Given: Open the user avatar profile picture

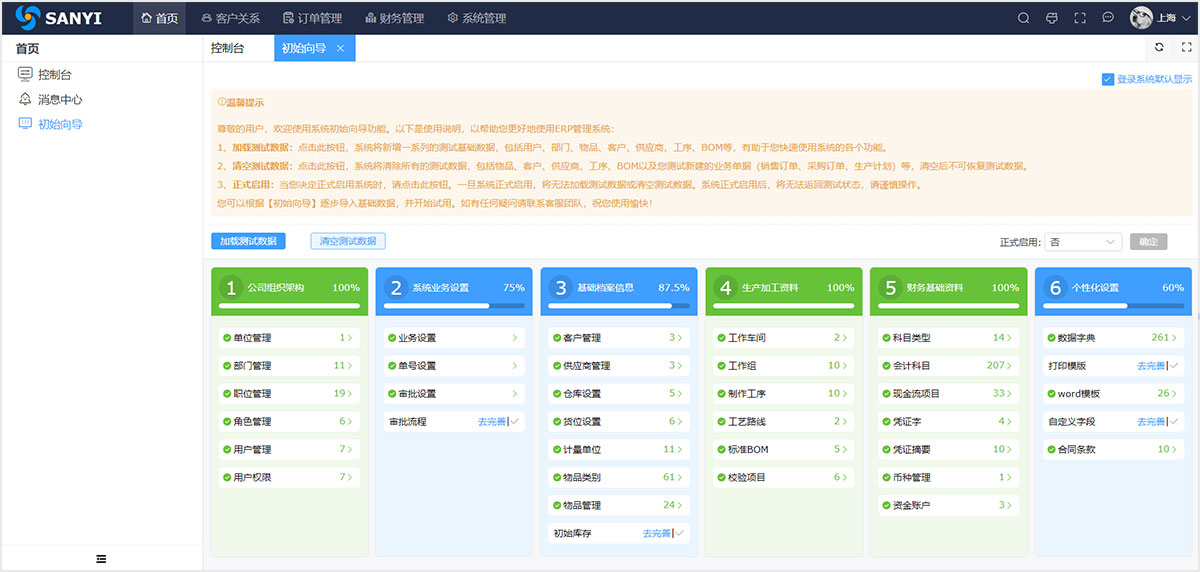Looking at the screenshot, I should click(1141, 18).
